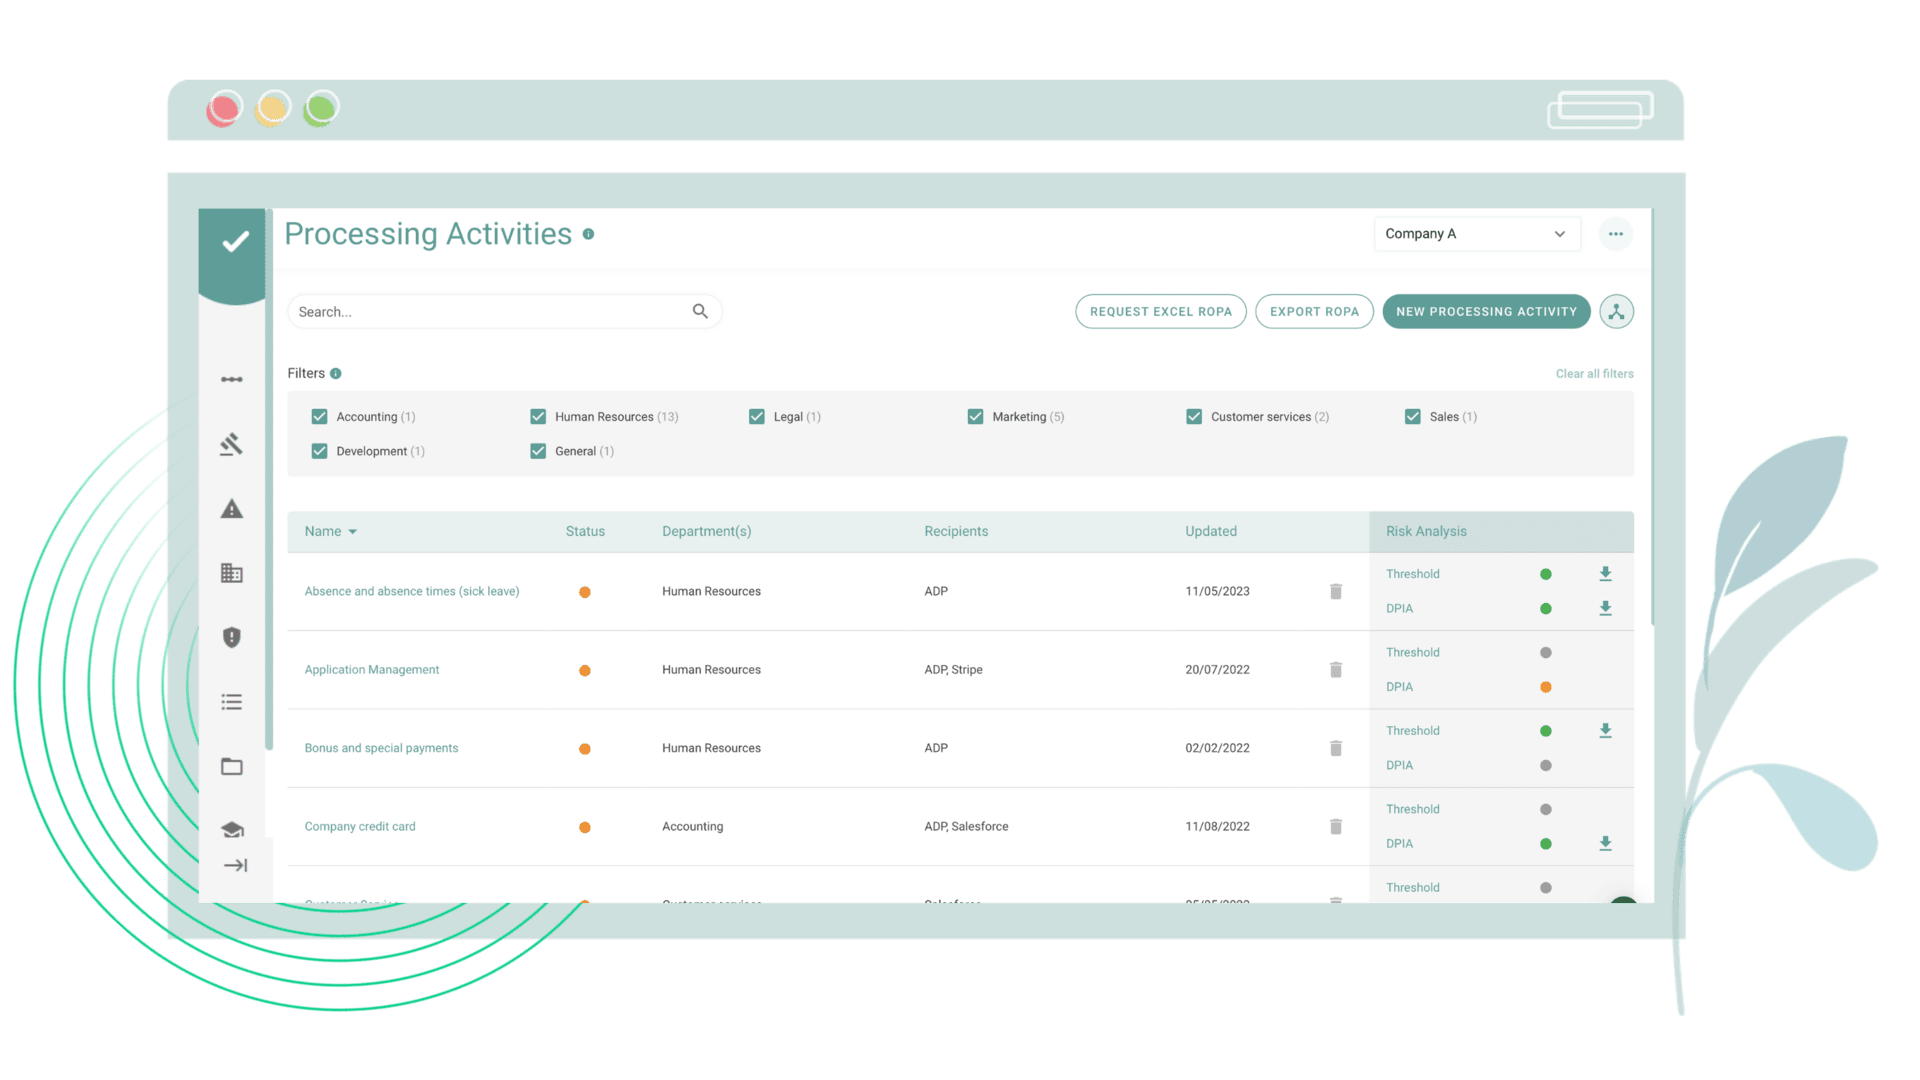Viewport: 1920px width, 1080px height.
Task: Uncheck the Legal filter
Action: click(x=757, y=416)
